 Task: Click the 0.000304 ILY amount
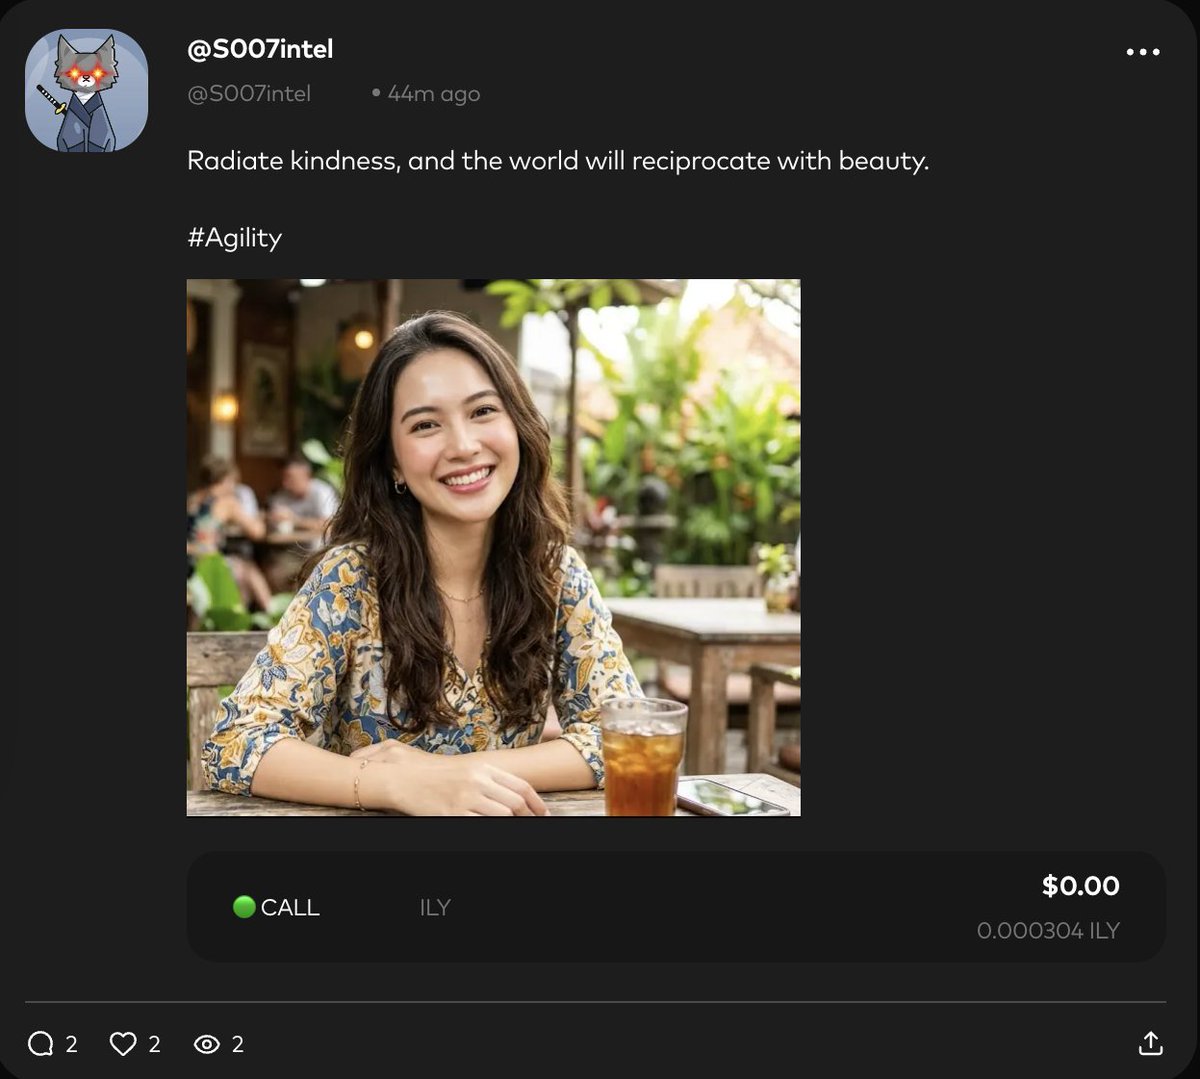[1048, 930]
